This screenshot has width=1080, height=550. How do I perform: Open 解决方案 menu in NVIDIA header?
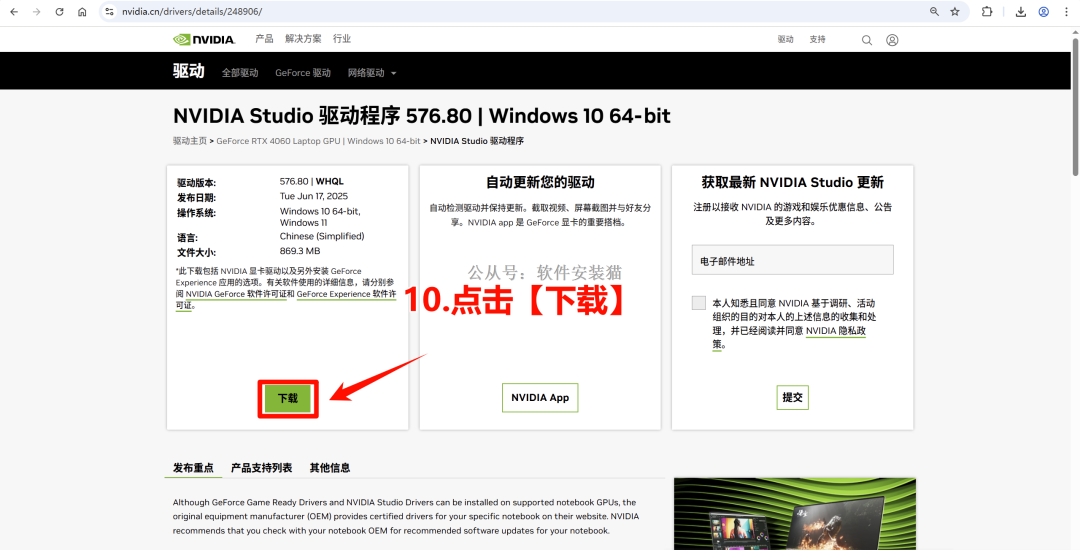[303, 39]
